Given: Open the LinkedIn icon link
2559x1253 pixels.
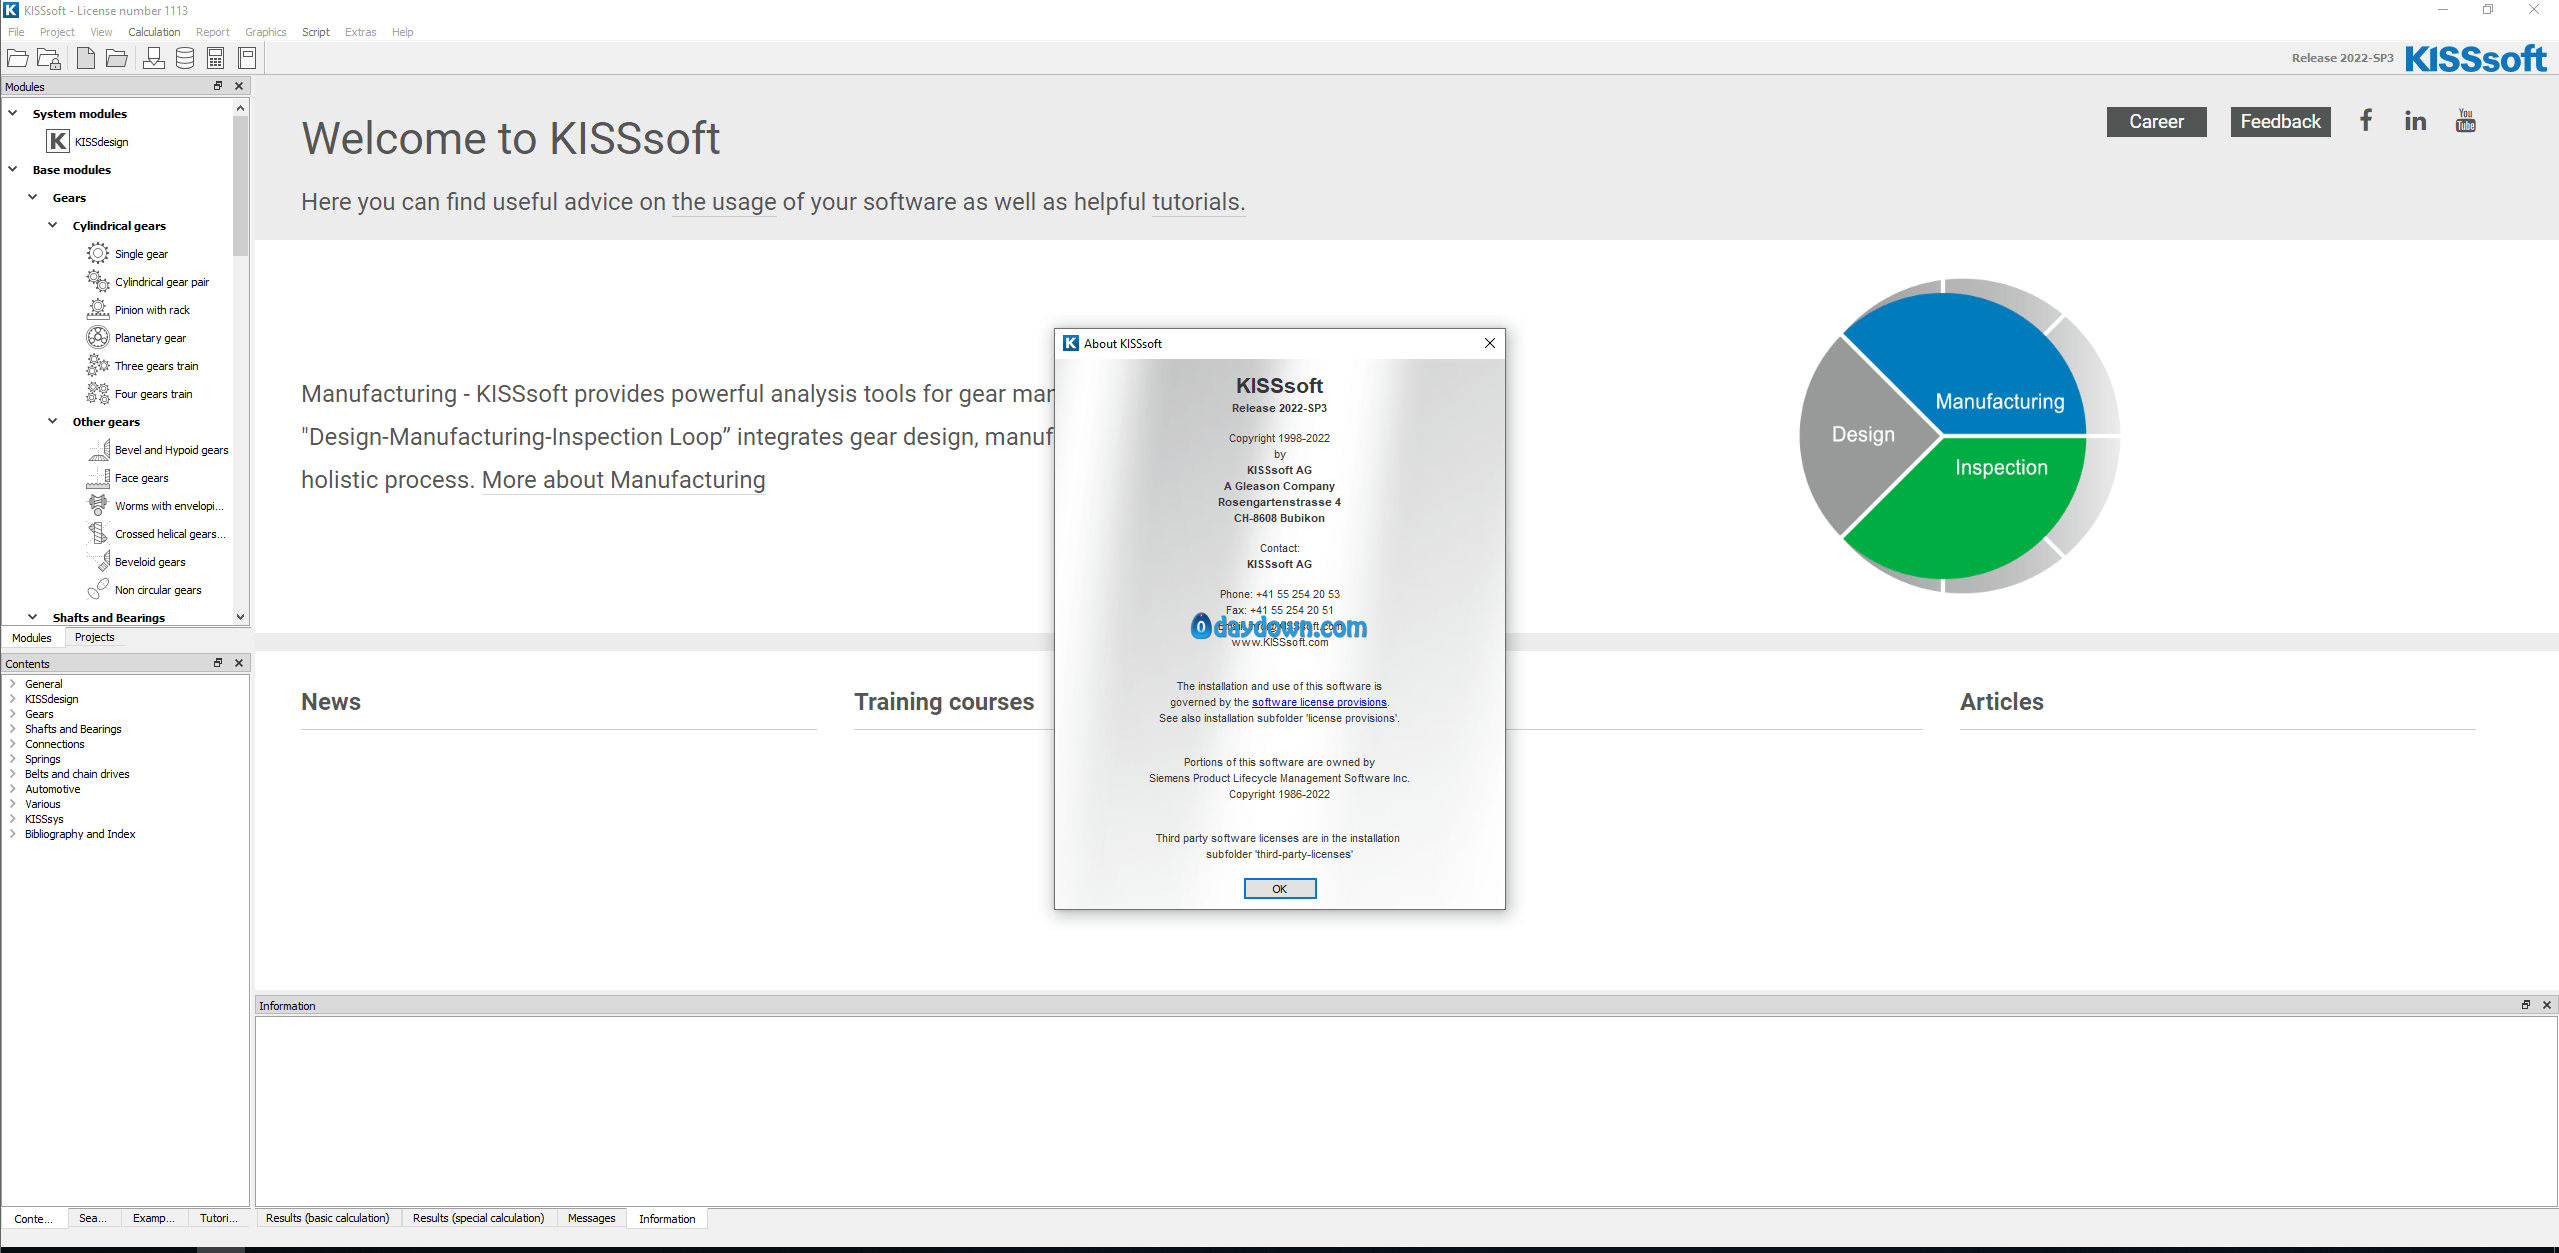Looking at the screenshot, I should tap(2415, 121).
